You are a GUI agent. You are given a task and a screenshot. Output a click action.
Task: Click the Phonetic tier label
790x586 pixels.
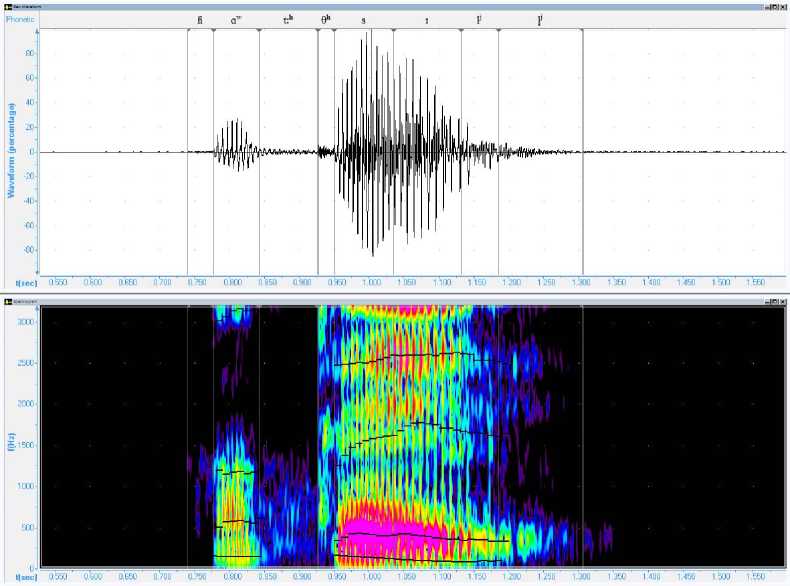20,18
